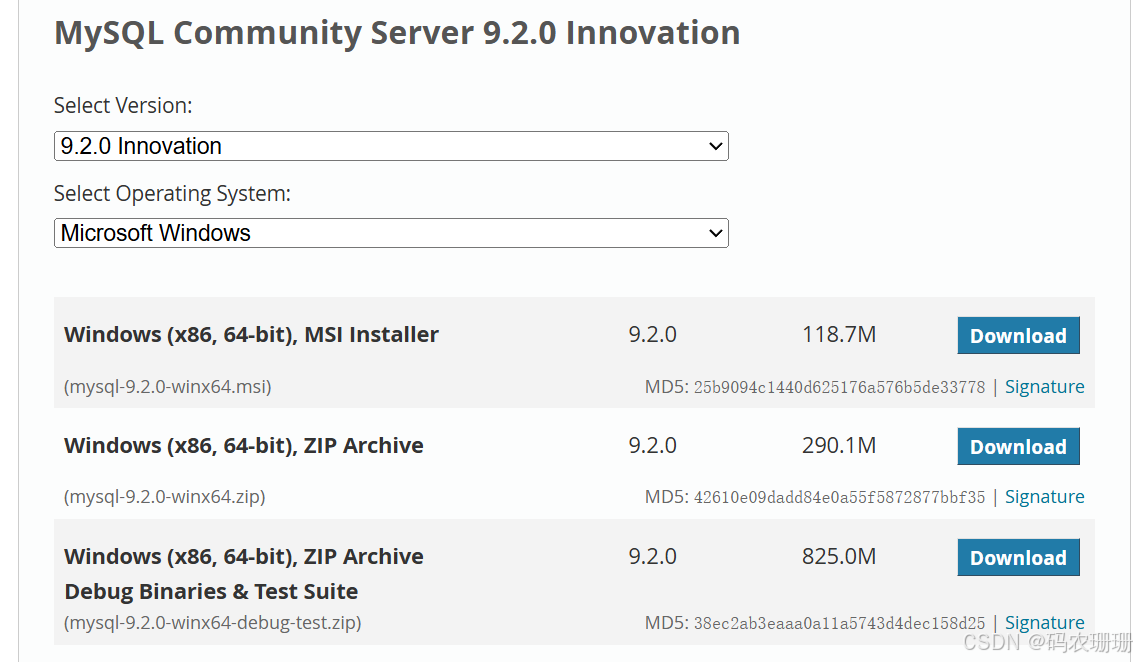Download the MSI Installer package
This screenshot has width=1137, height=662.
(x=1018, y=335)
